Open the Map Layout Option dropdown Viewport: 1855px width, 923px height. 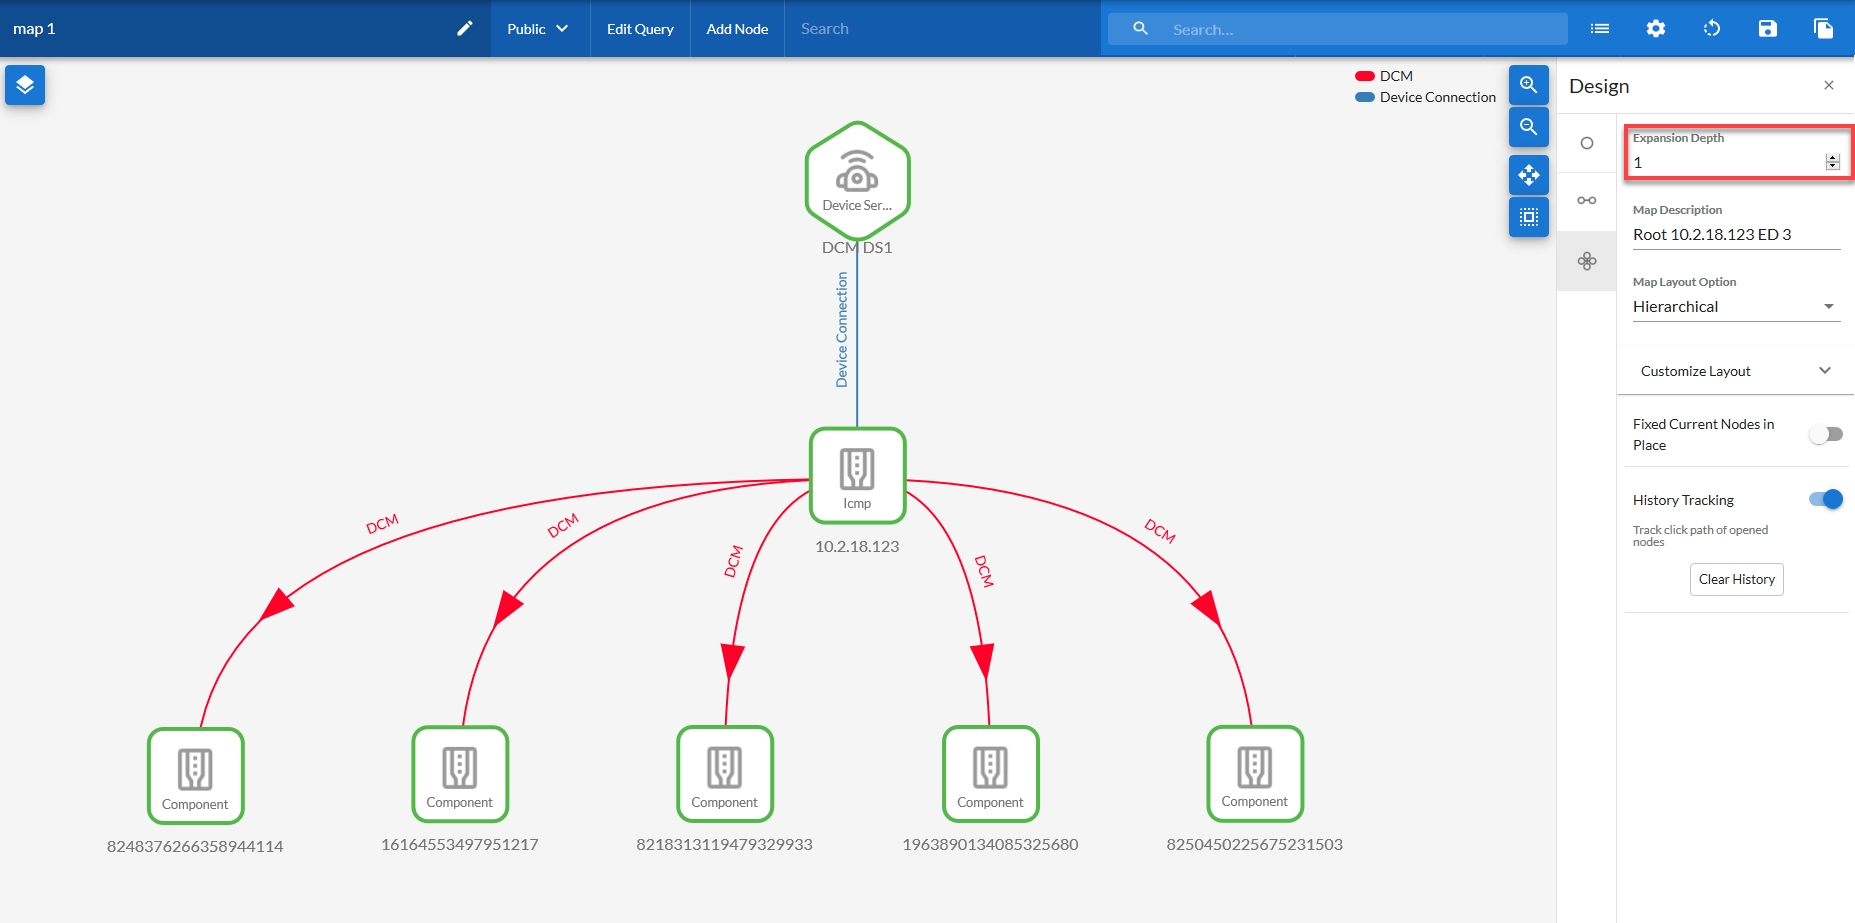pos(1735,307)
